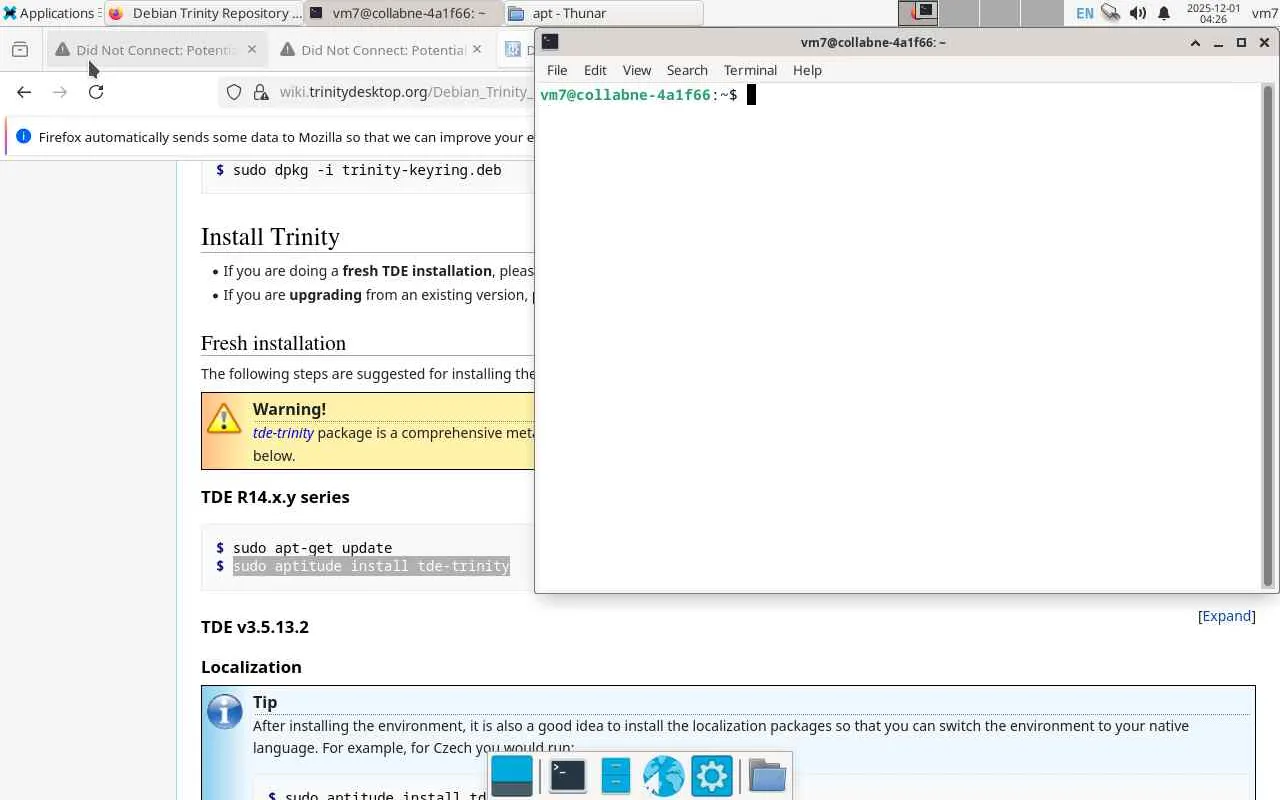The width and height of the screenshot is (1280, 800).
Task: Open the terminal Help menu
Action: (x=807, y=70)
